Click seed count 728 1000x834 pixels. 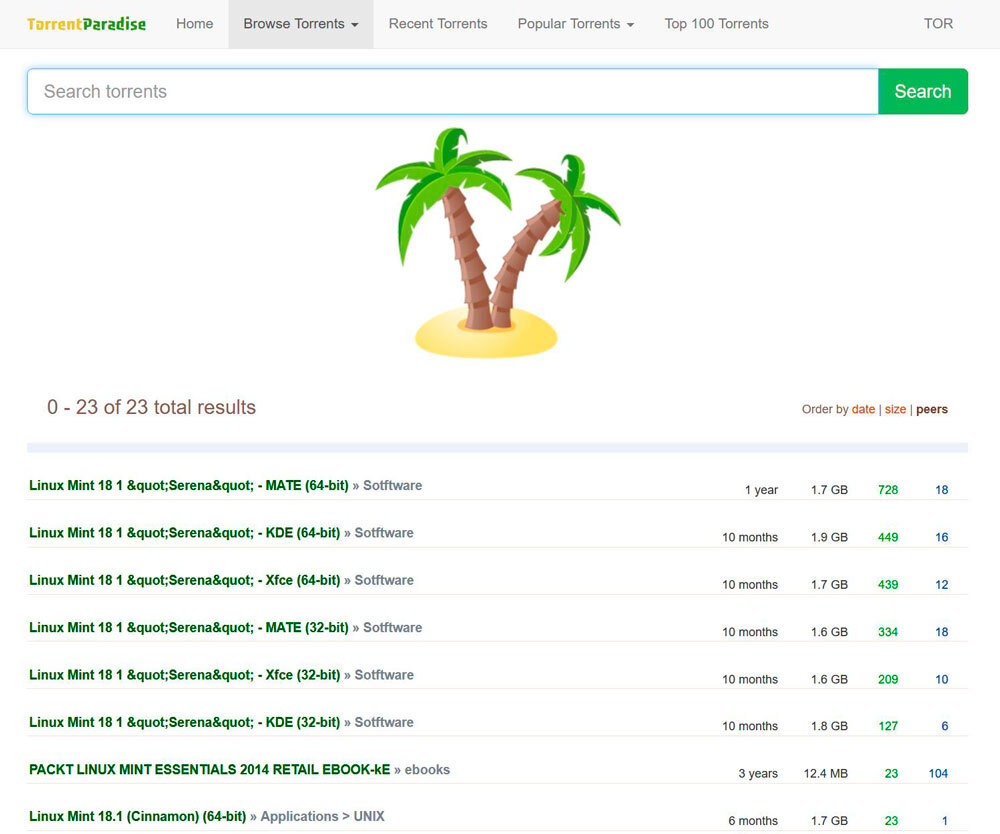point(888,490)
